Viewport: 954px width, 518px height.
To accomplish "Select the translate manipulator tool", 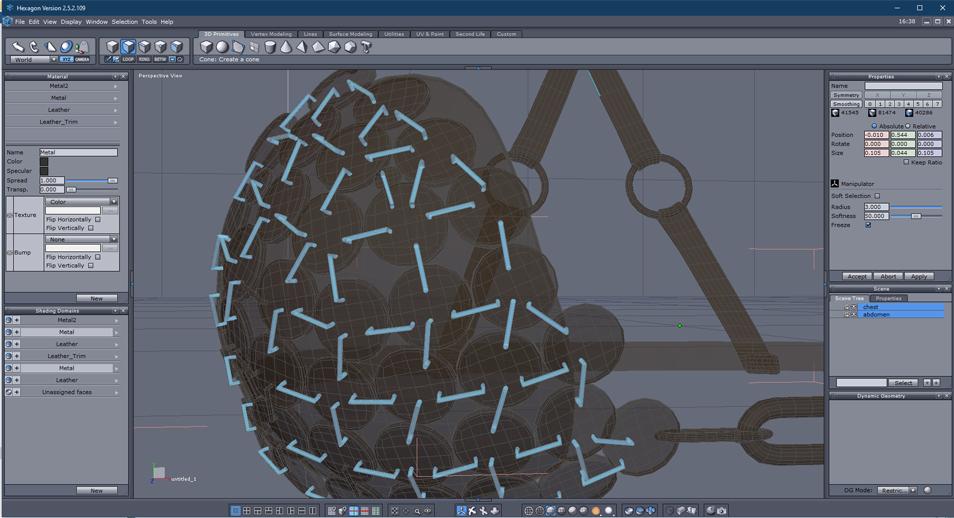I will pyautogui.click(x=18, y=47).
